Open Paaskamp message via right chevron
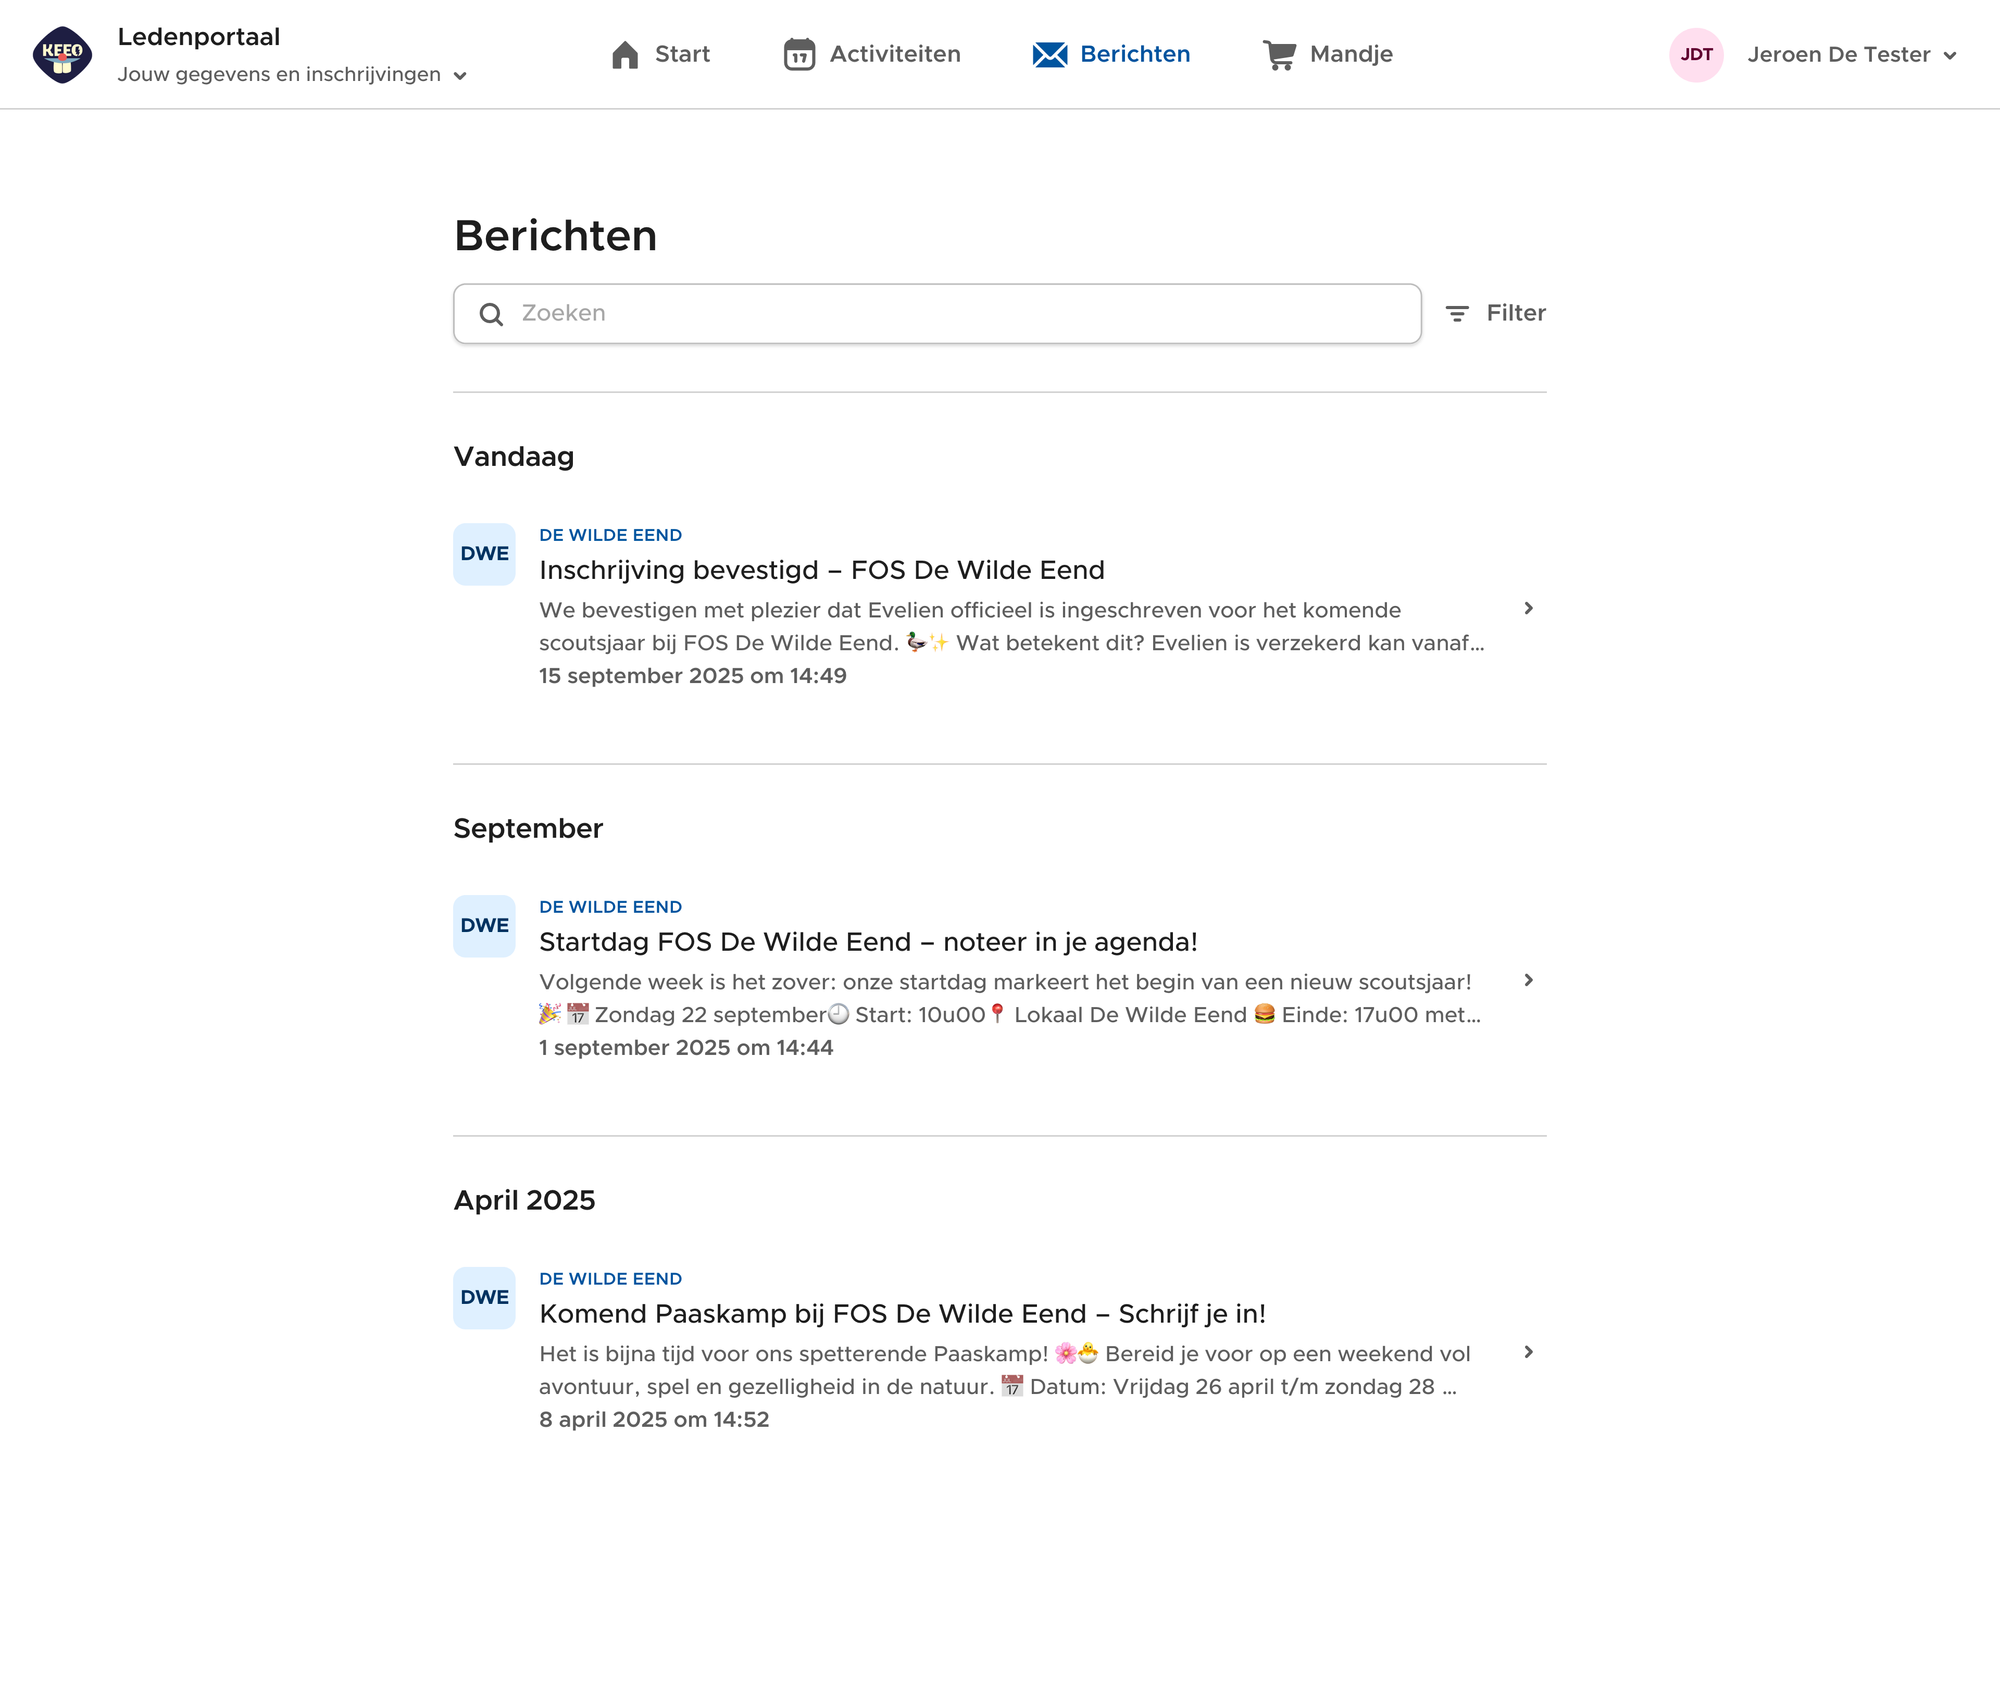 pyautogui.click(x=1528, y=1352)
